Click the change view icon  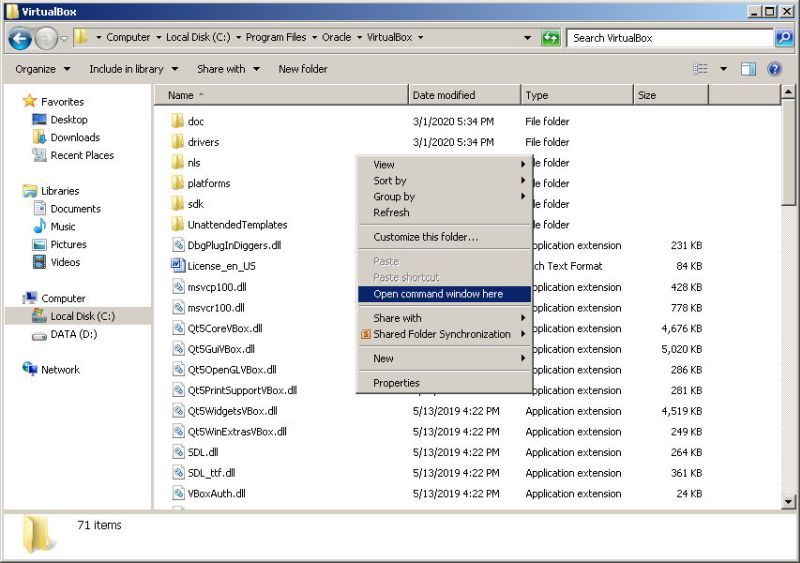pyautogui.click(x=701, y=69)
